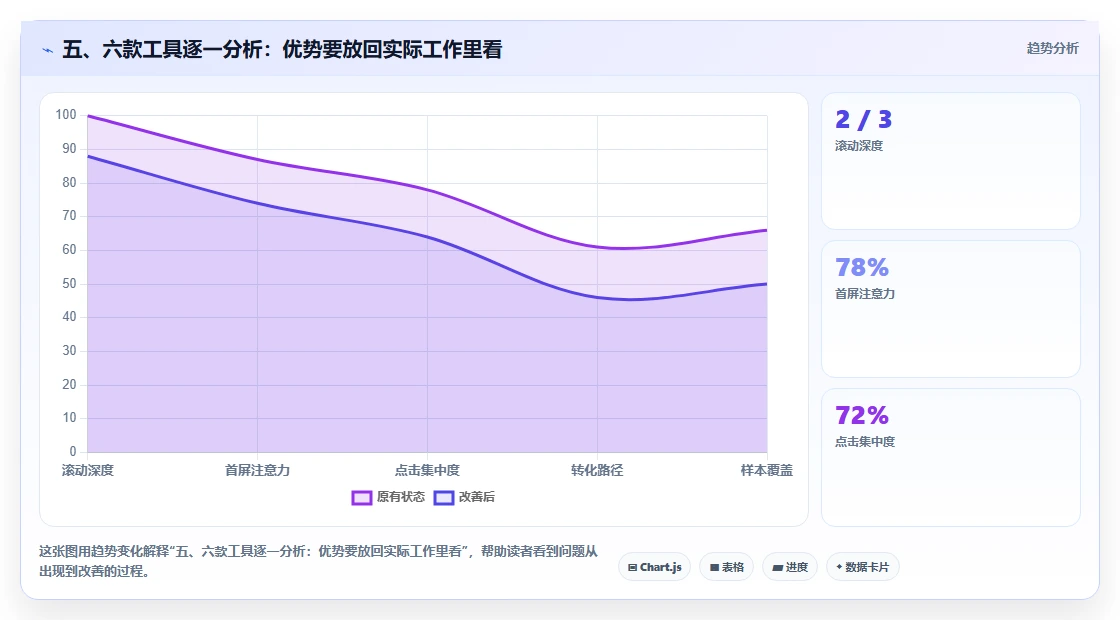Click the Chart.js tag

tap(654, 567)
